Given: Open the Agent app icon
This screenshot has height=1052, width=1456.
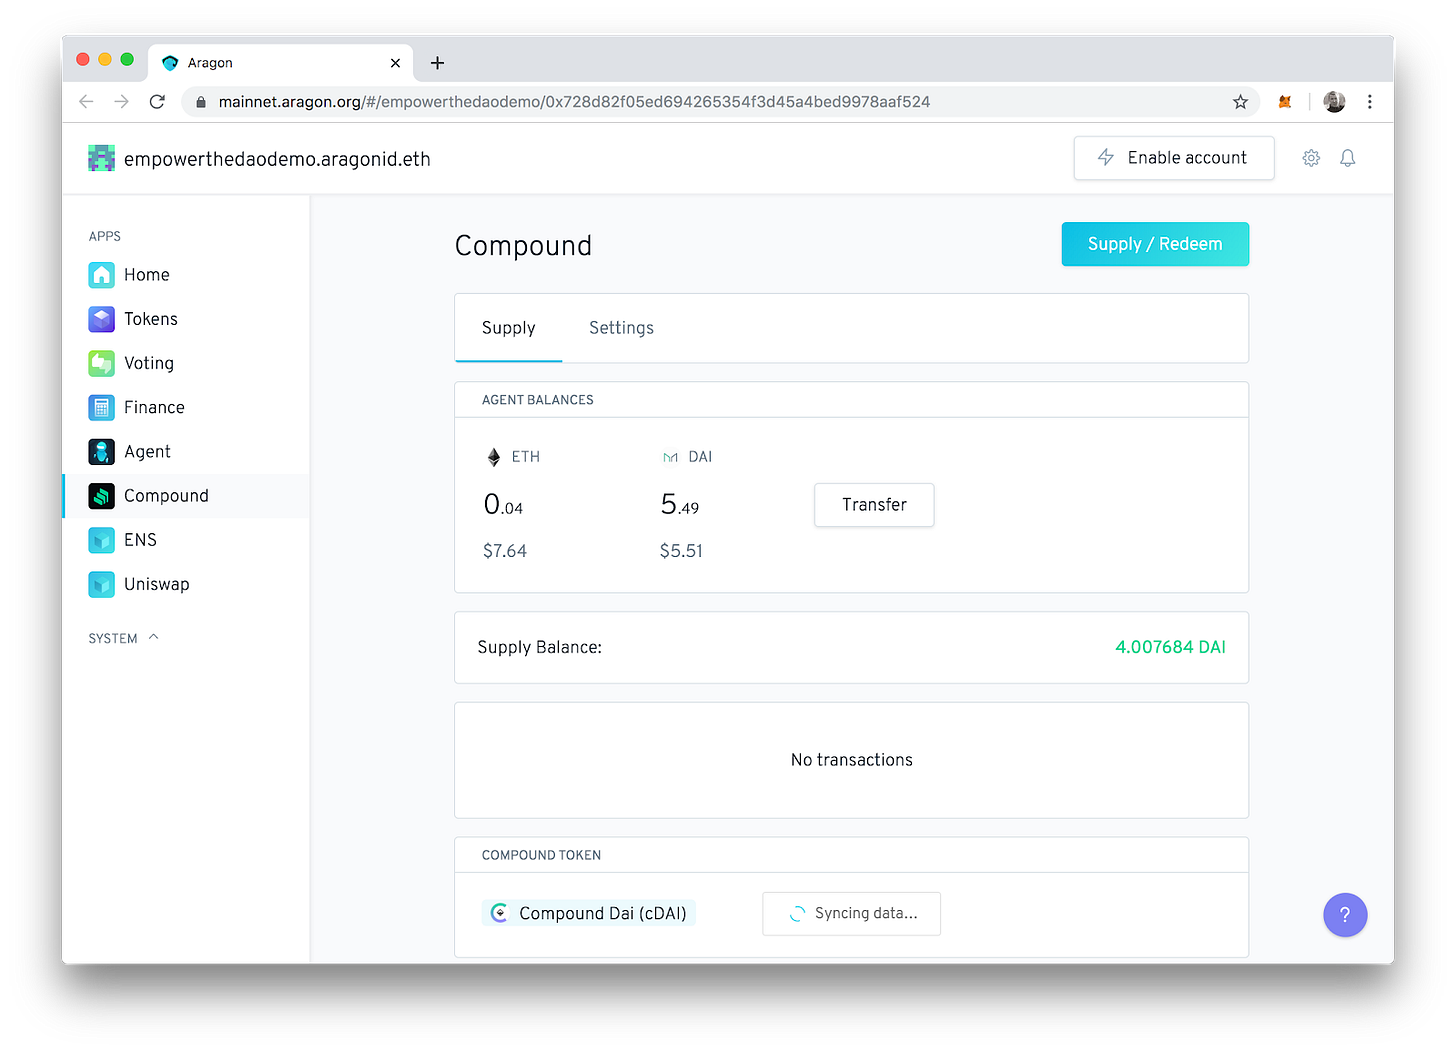Looking at the screenshot, I should [x=101, y=452].
